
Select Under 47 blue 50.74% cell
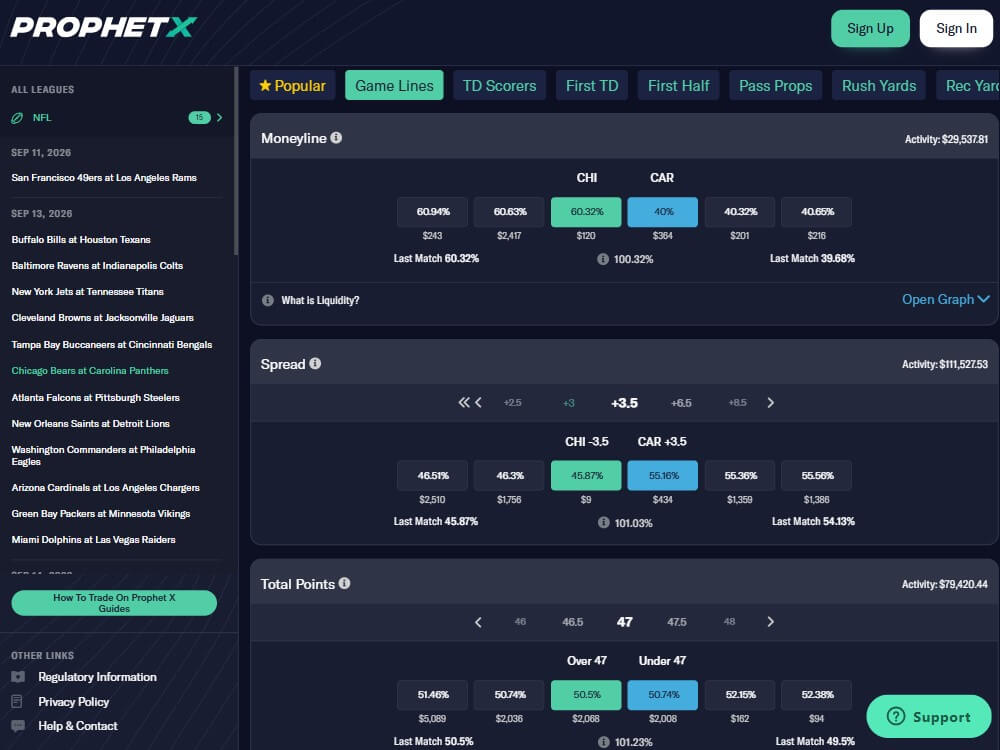[663, 695]
